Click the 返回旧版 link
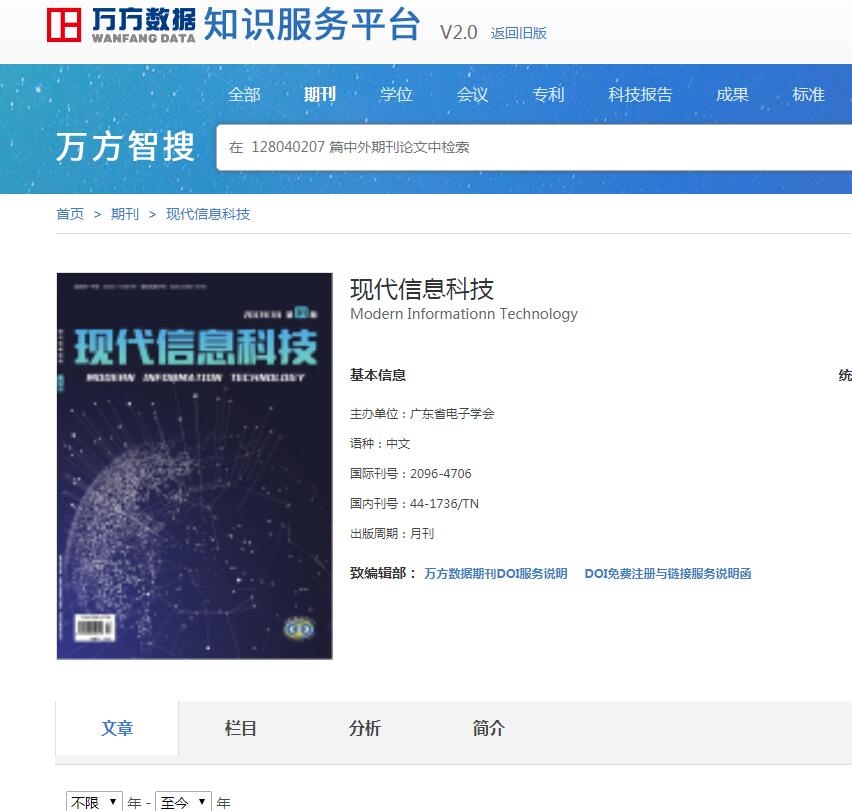 point(518,33)
